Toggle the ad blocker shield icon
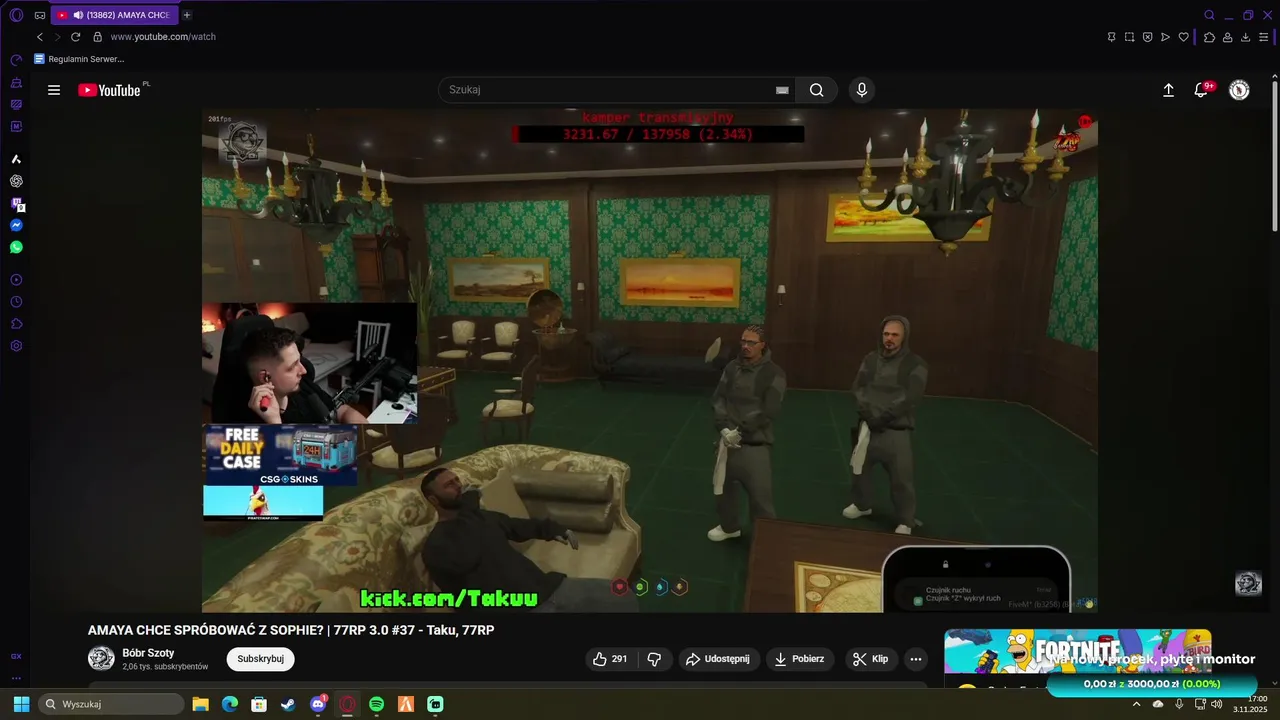1280x720 pixels. 1147,37
